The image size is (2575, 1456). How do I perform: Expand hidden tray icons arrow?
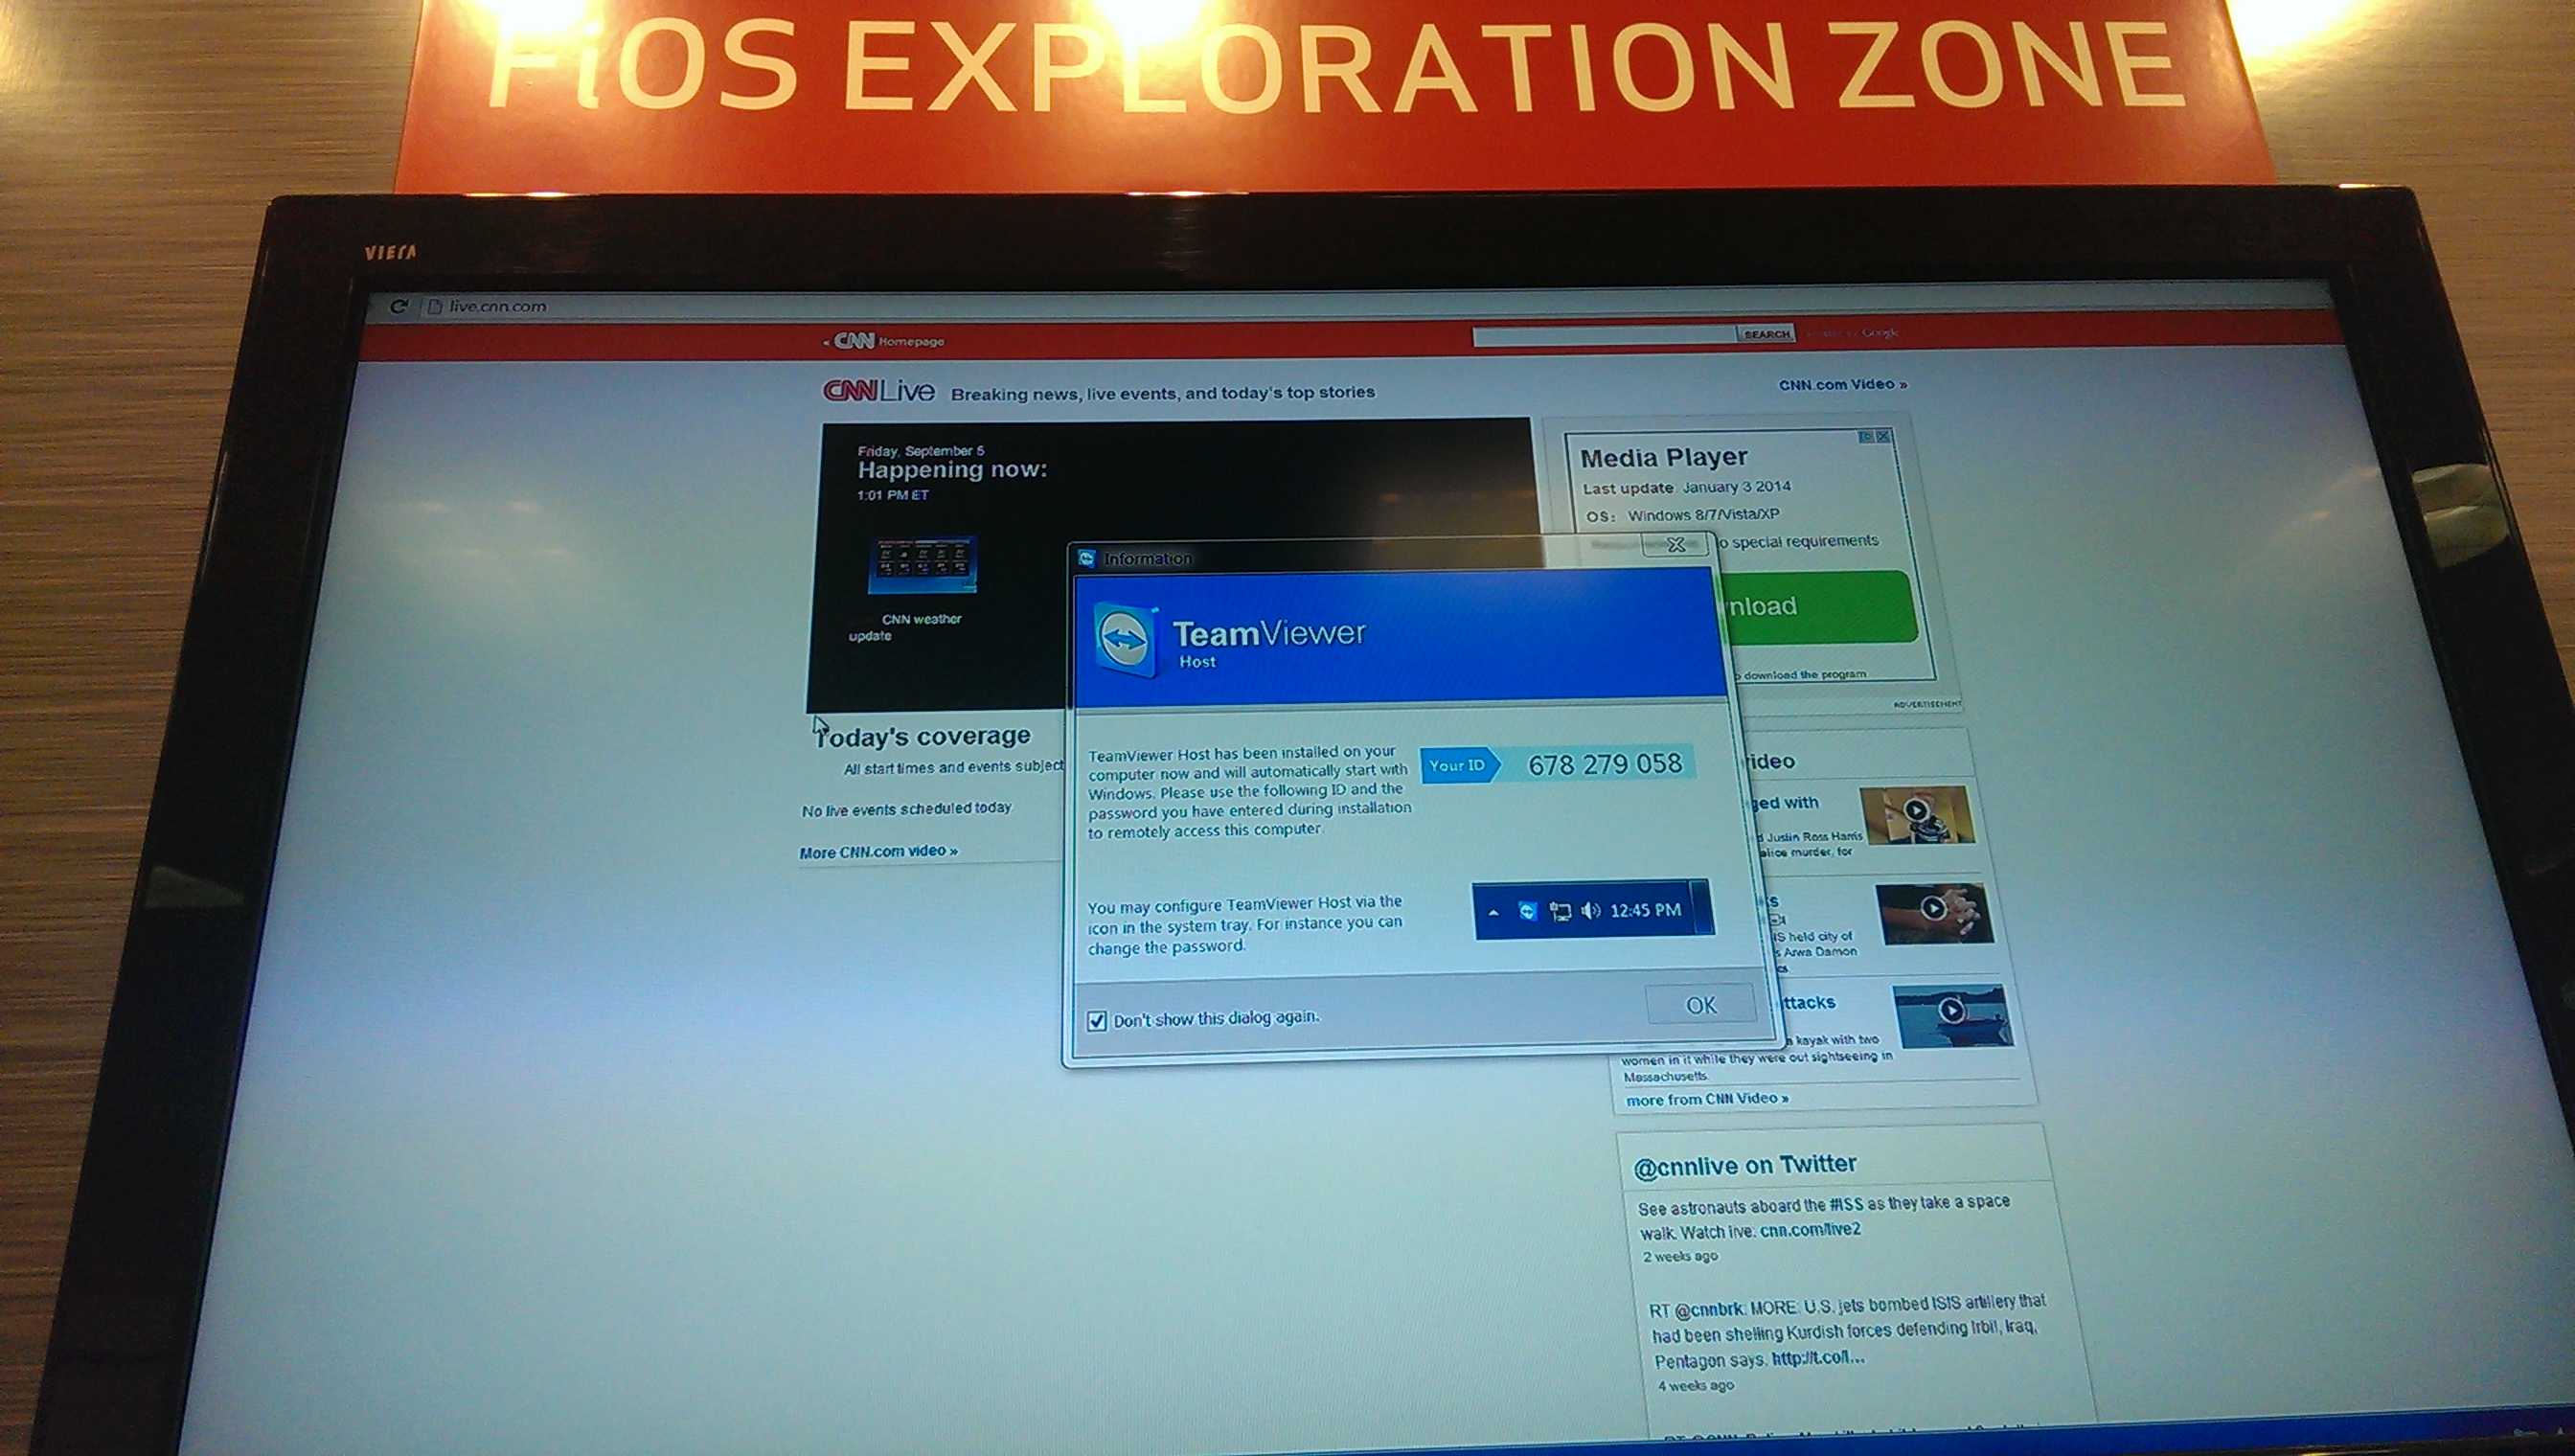point(1493,912)
